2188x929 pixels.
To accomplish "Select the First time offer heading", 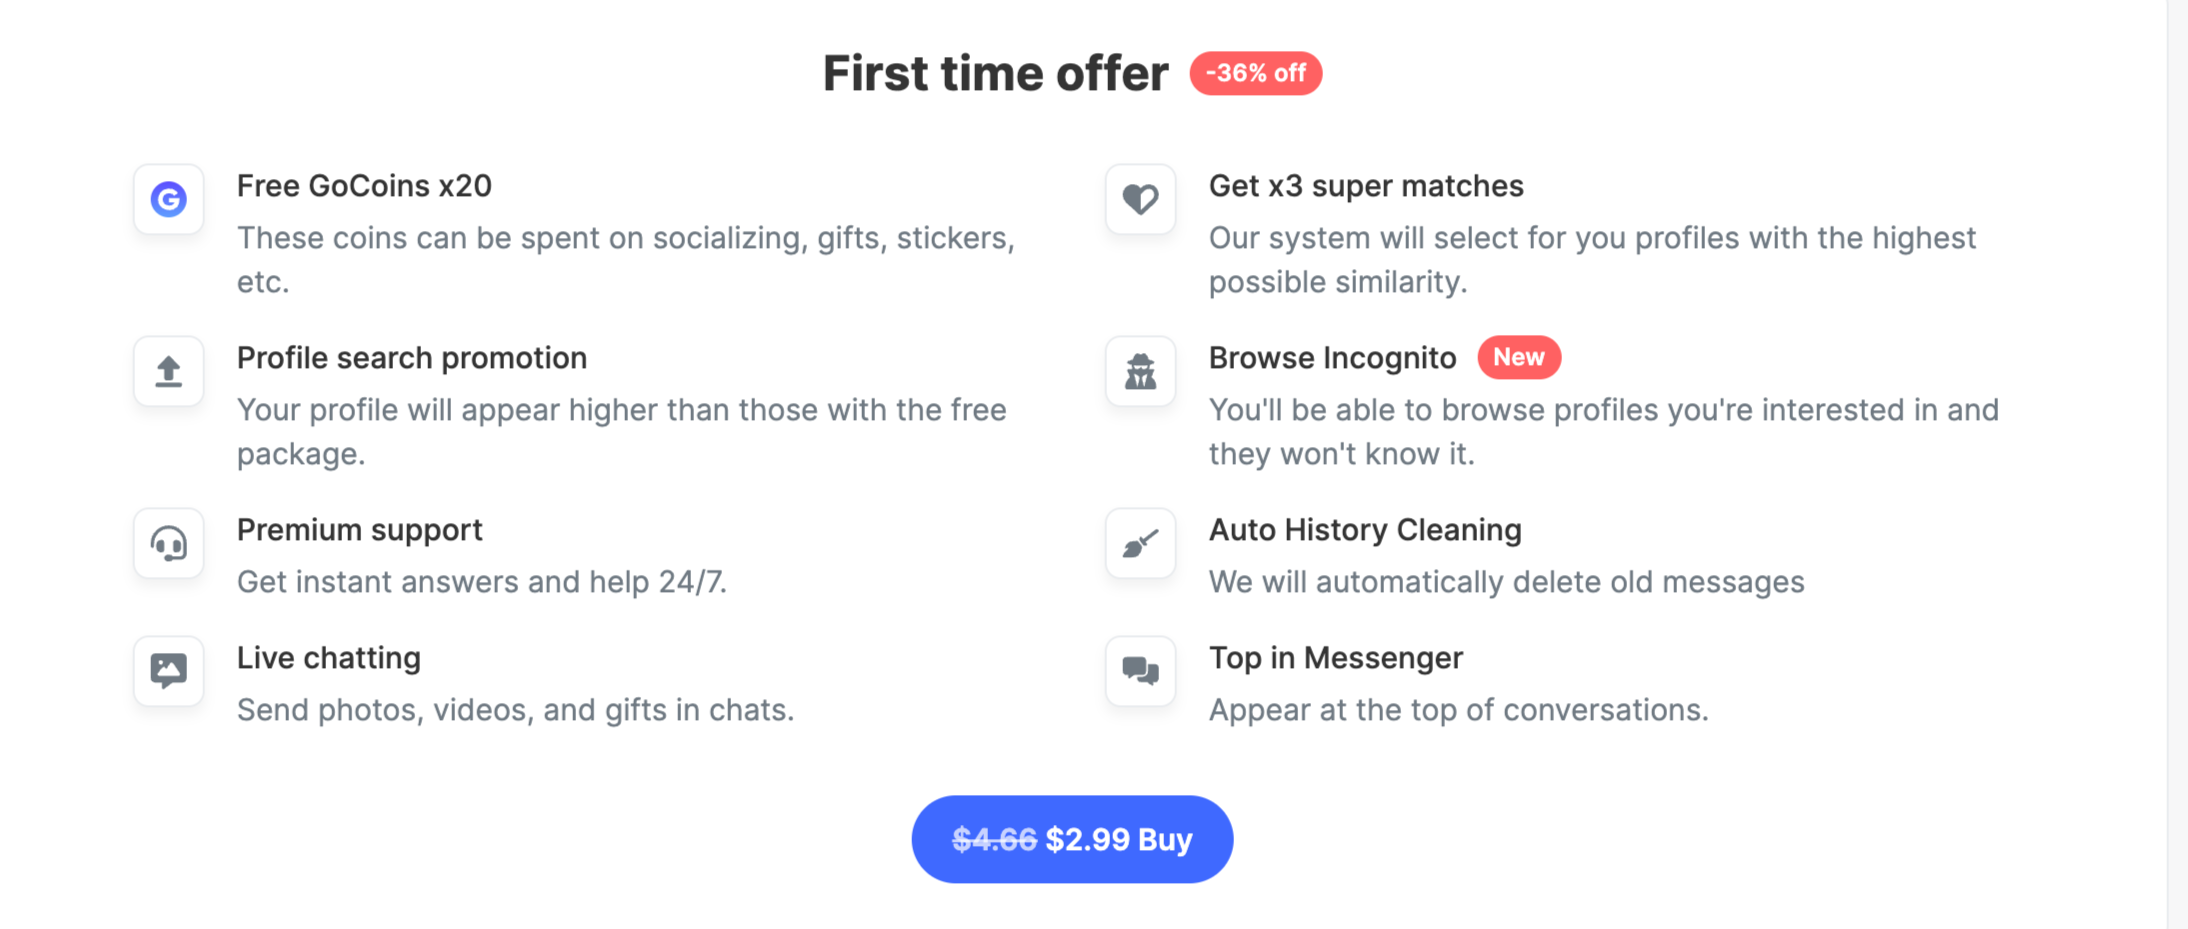I will (995, 72).
